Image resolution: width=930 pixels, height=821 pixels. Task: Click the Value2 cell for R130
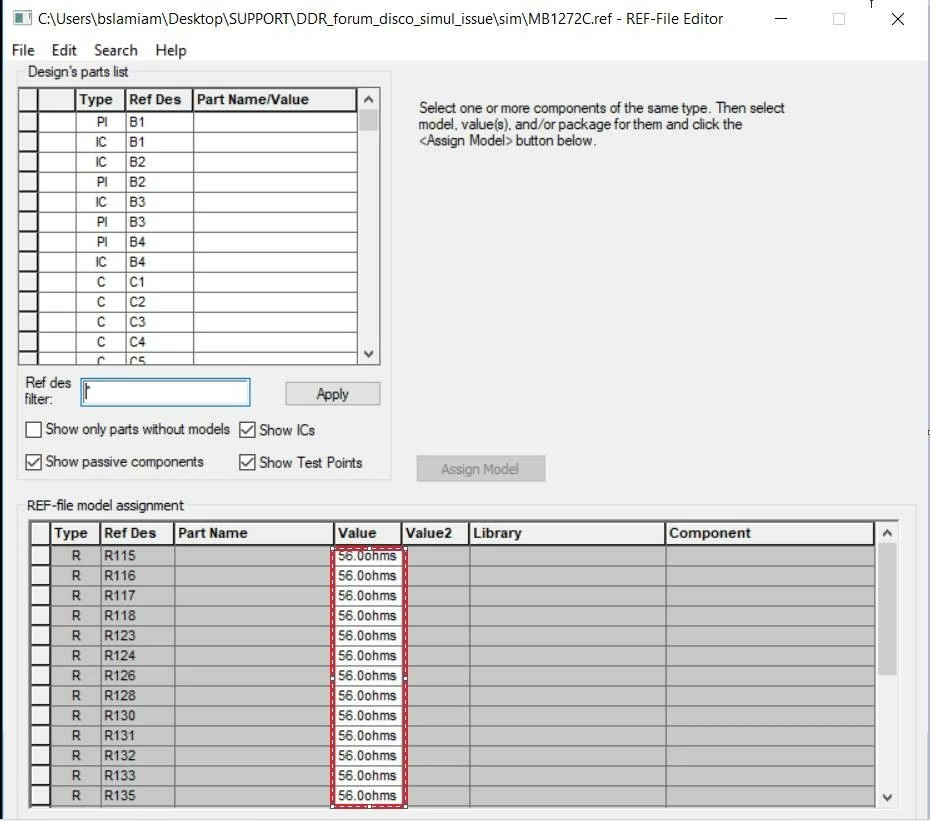point(435,715)
